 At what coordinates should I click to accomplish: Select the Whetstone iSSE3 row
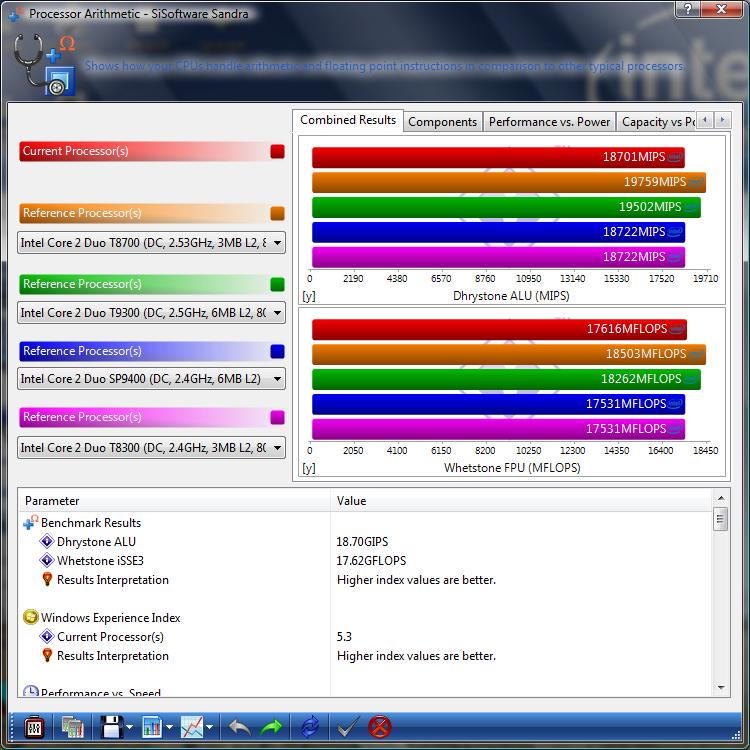point(365,560)
